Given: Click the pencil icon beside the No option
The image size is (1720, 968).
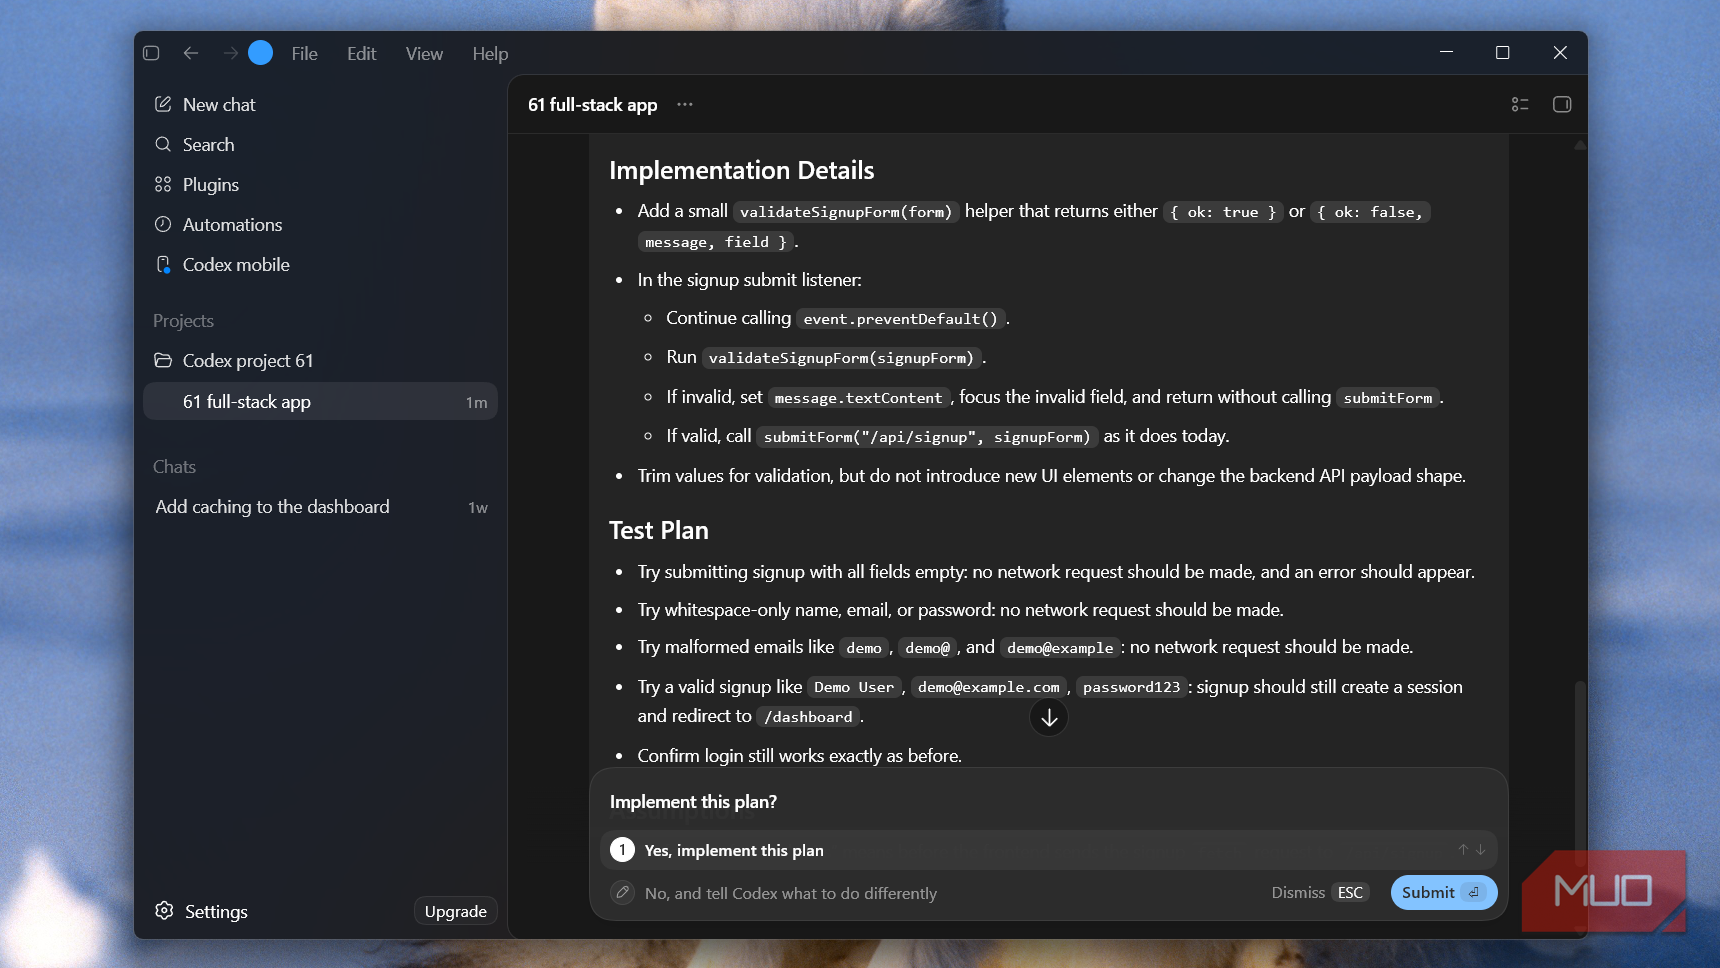Looking at the screenshot, I should click(622, 892).
